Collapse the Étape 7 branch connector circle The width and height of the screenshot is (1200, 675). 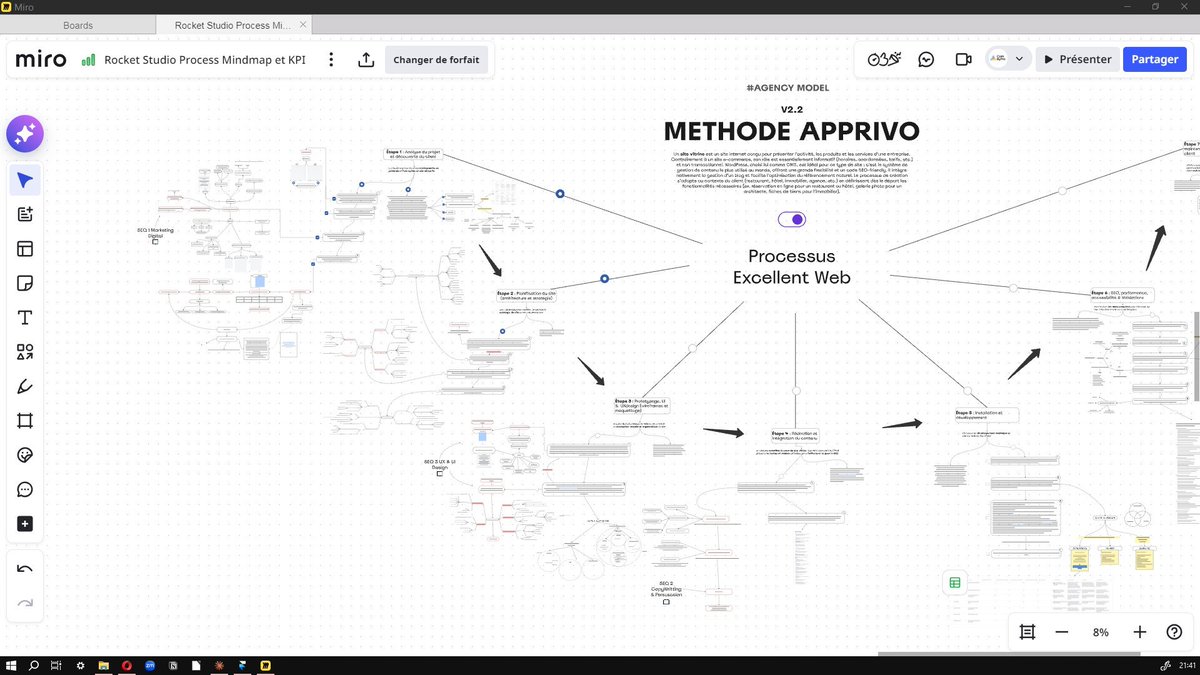(1063, 190)
